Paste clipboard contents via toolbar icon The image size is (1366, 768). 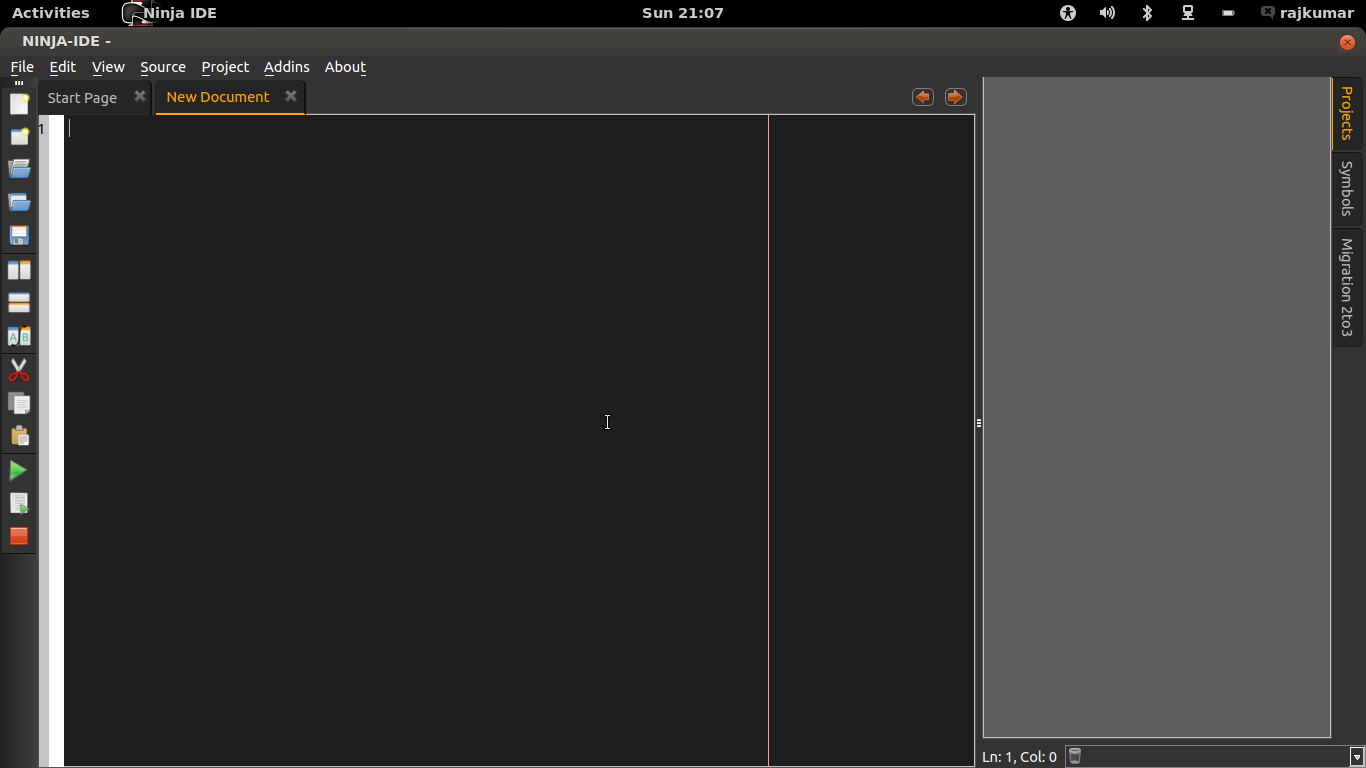[18, 436]
